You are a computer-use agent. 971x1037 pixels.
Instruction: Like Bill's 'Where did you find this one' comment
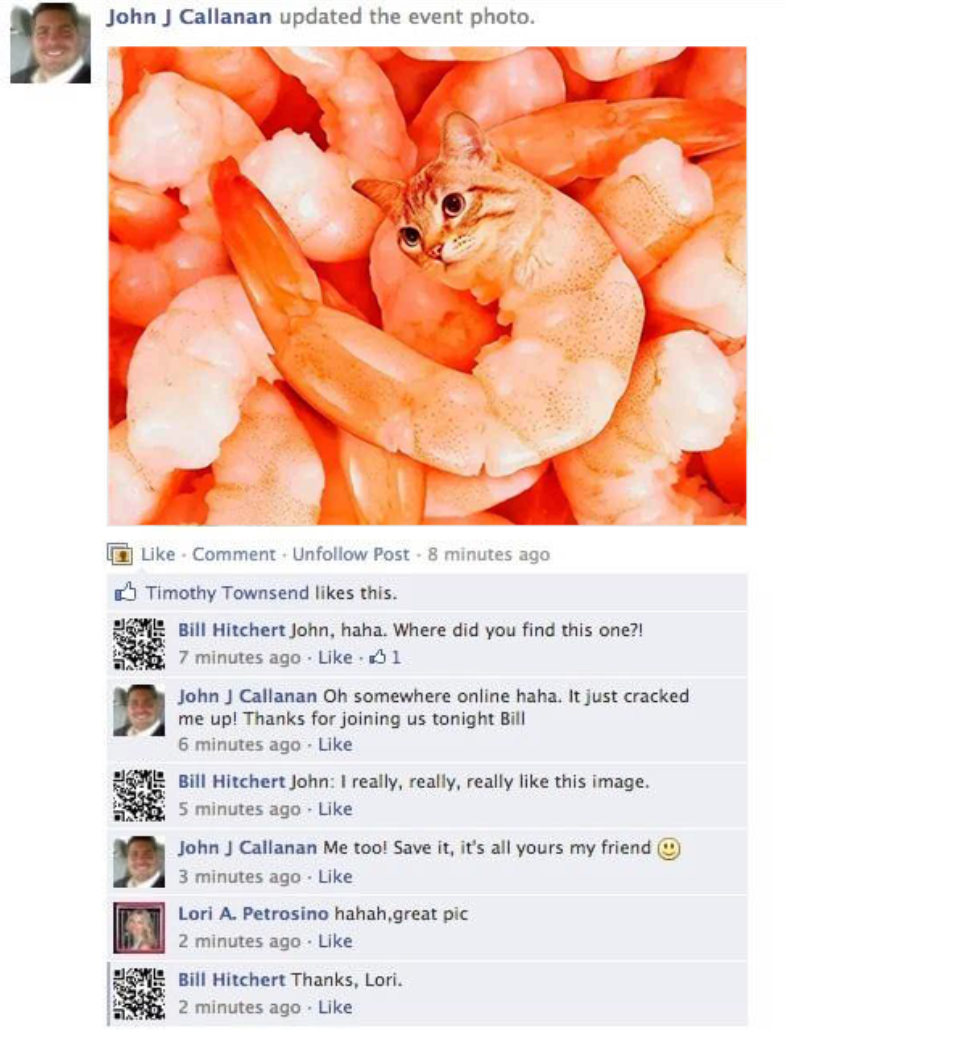[335, 657]
